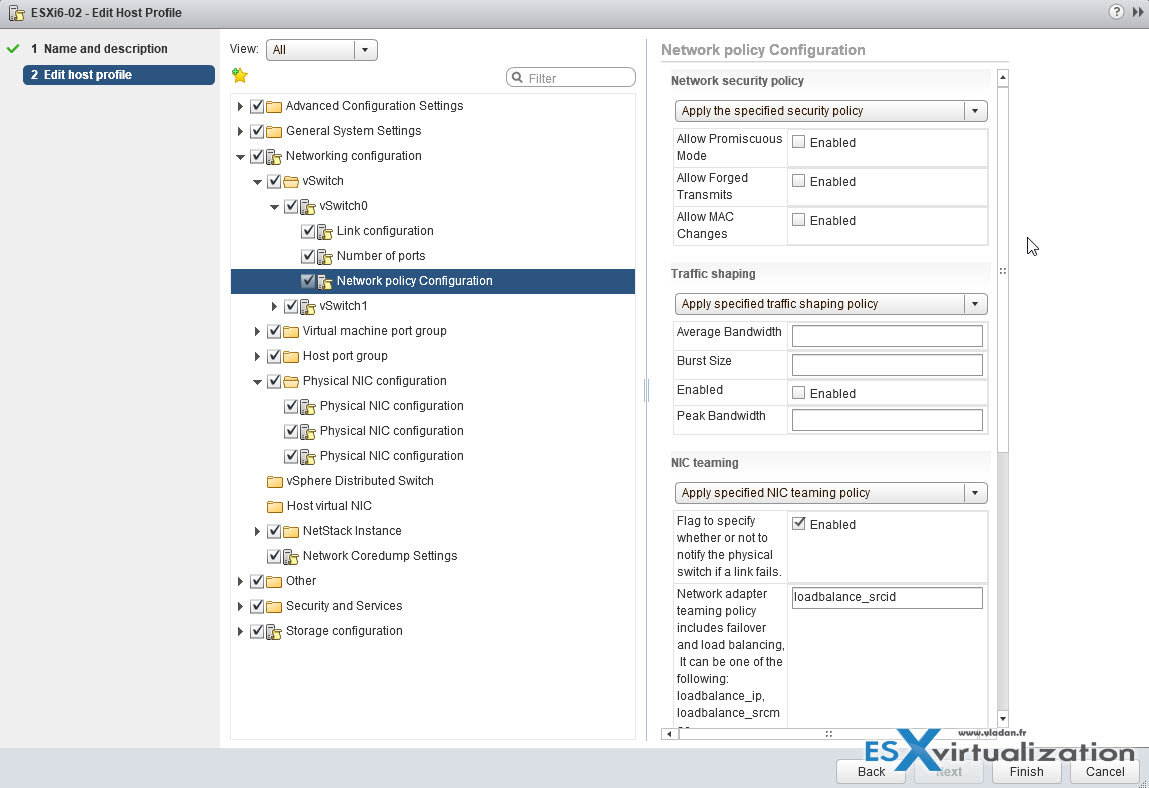Open the View dropdown set to All
Screen dimensions: 1149x788
322,50
